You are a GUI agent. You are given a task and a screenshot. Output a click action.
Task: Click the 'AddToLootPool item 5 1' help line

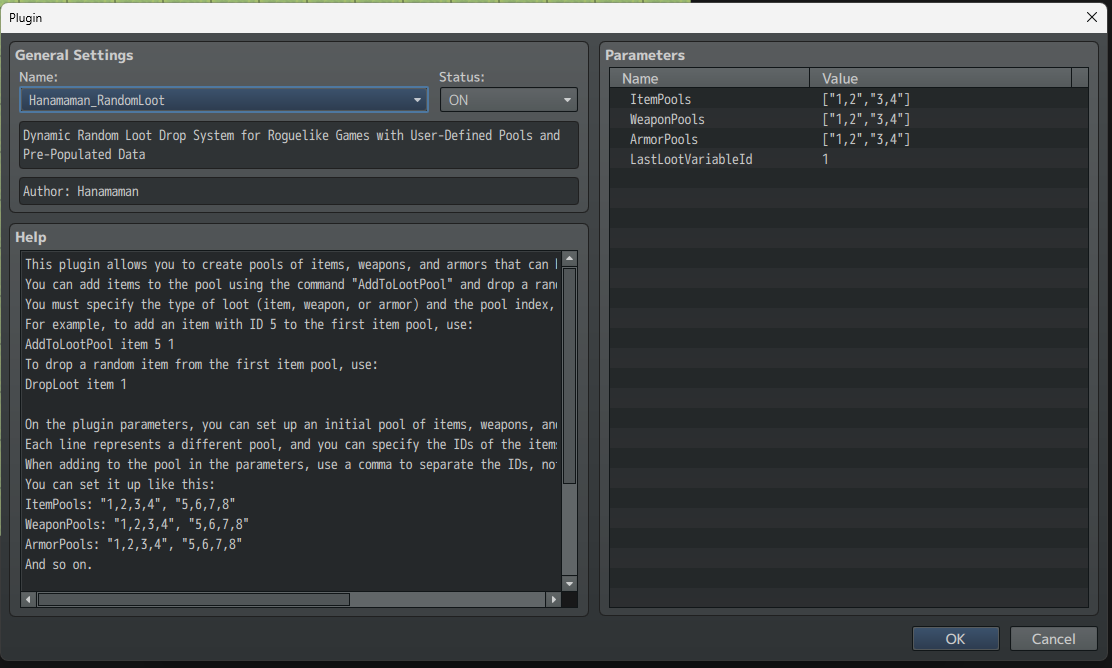pyautogui.click(x=99, y=344)
